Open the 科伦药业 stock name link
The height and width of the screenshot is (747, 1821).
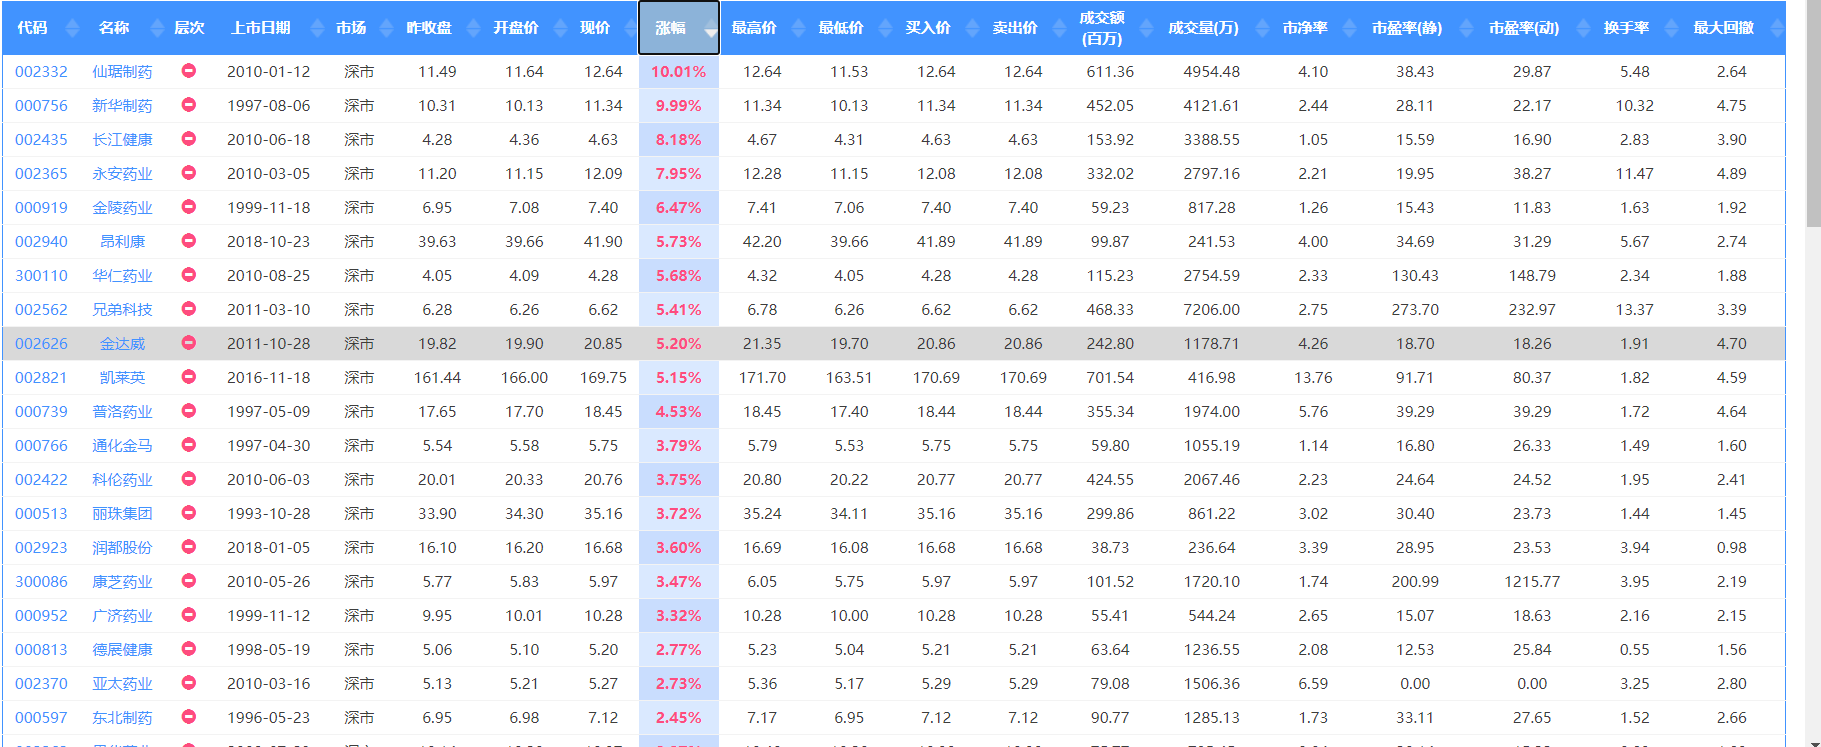[122, 480]
